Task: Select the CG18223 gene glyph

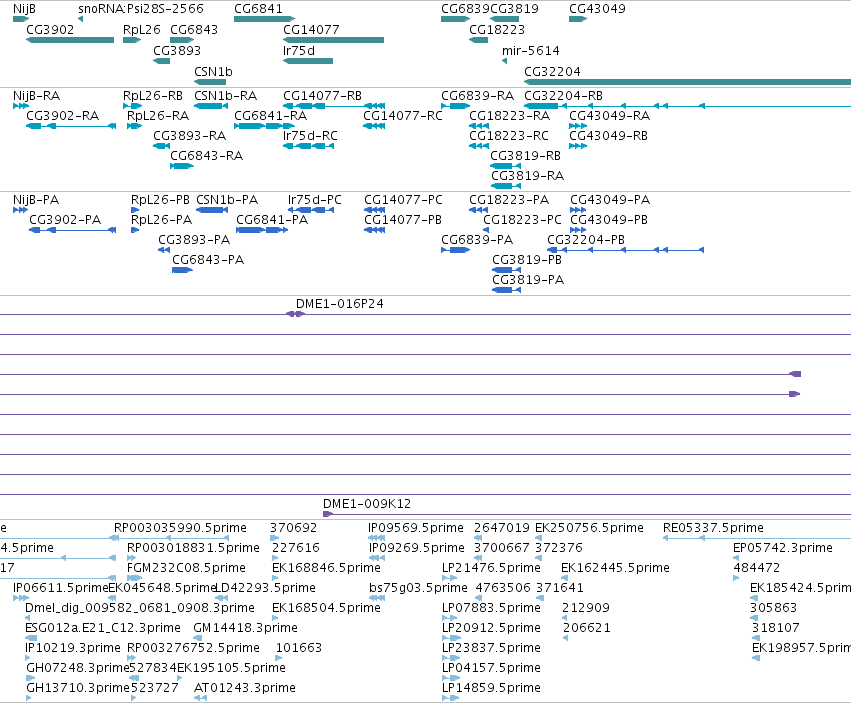Action: click(x=479, y=40)
